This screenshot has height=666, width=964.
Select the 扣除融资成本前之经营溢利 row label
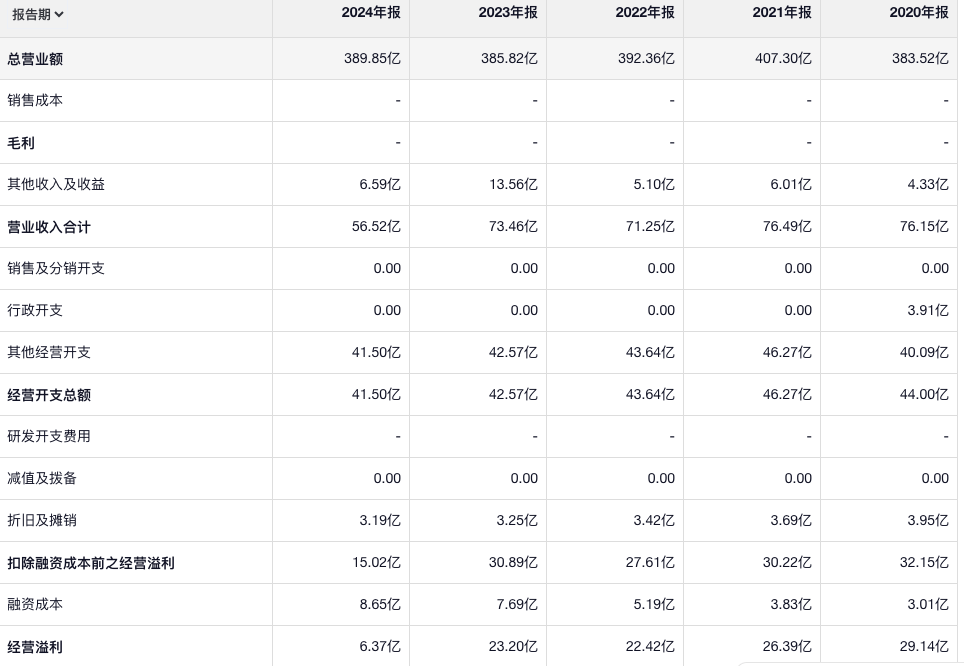(91, 563)
